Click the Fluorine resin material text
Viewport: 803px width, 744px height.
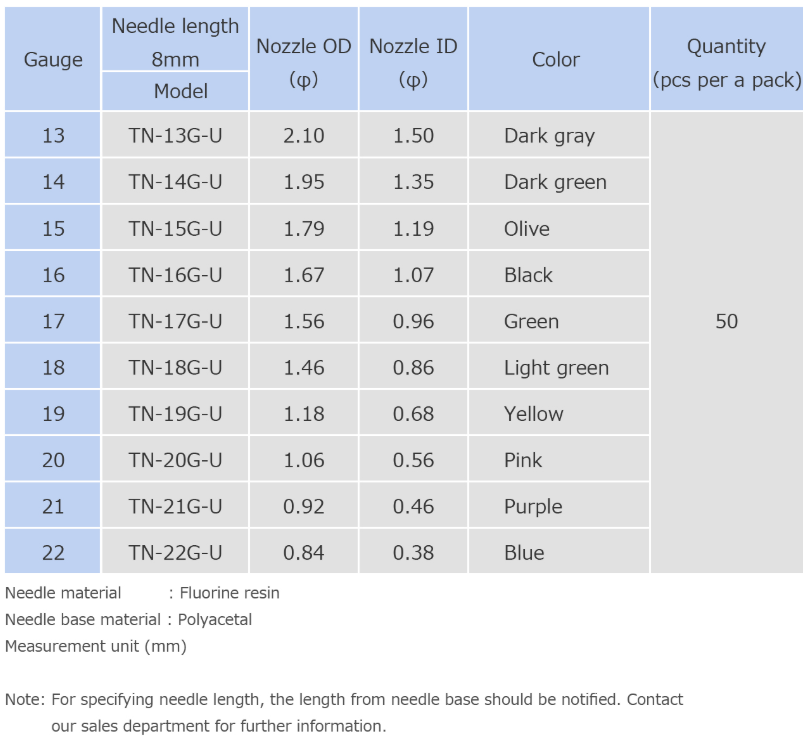pyautogui.click(x=229, y=593)
